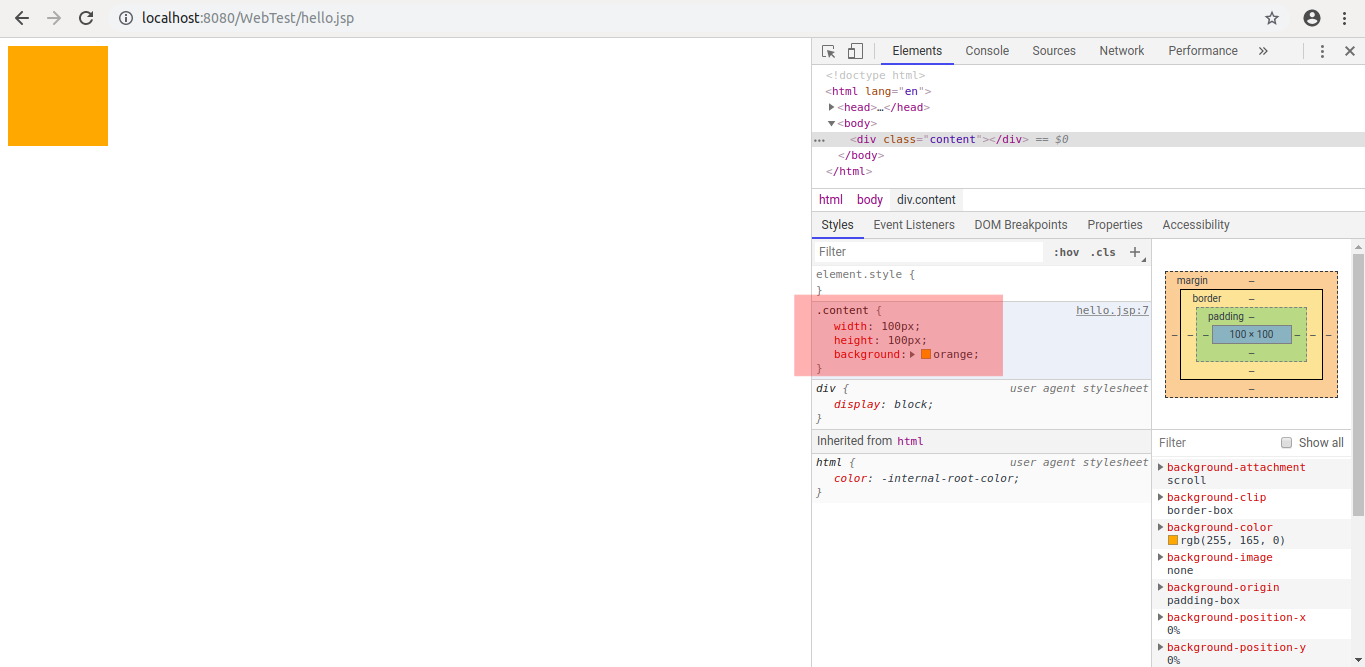
Task: Open the Properties sub-tab
Action: (1115, 225)
